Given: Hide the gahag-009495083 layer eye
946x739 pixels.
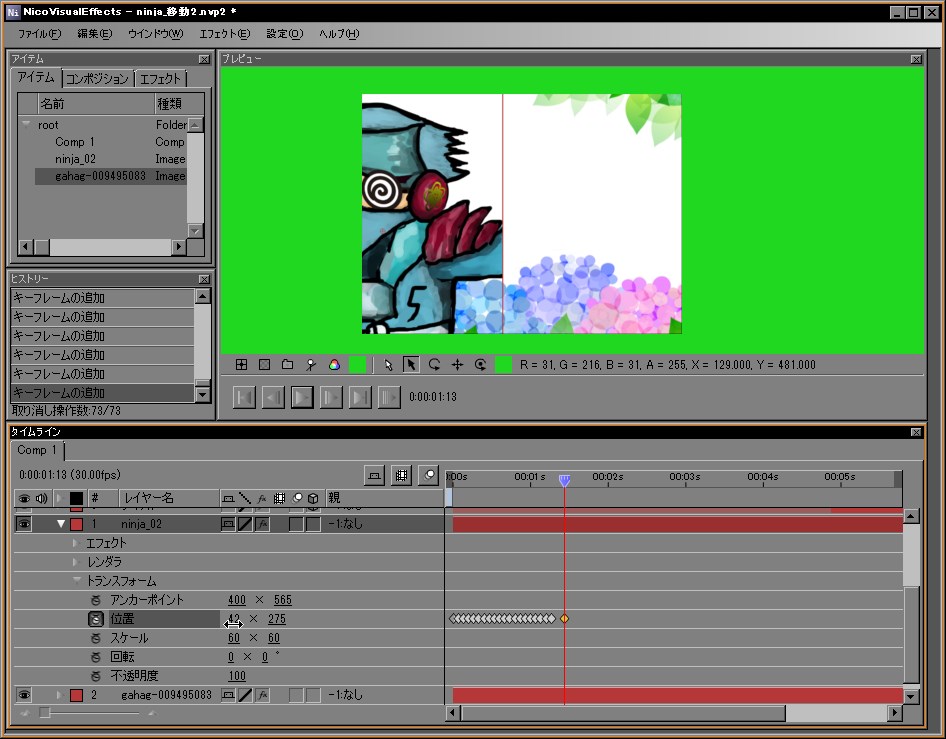Looking at the screenshot, I should point(24,695).
